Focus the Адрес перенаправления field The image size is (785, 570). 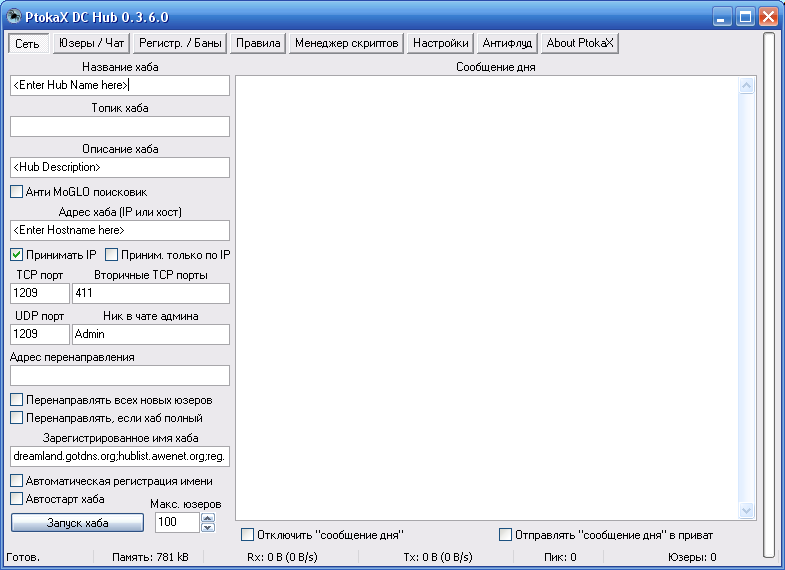click(120, 375)
